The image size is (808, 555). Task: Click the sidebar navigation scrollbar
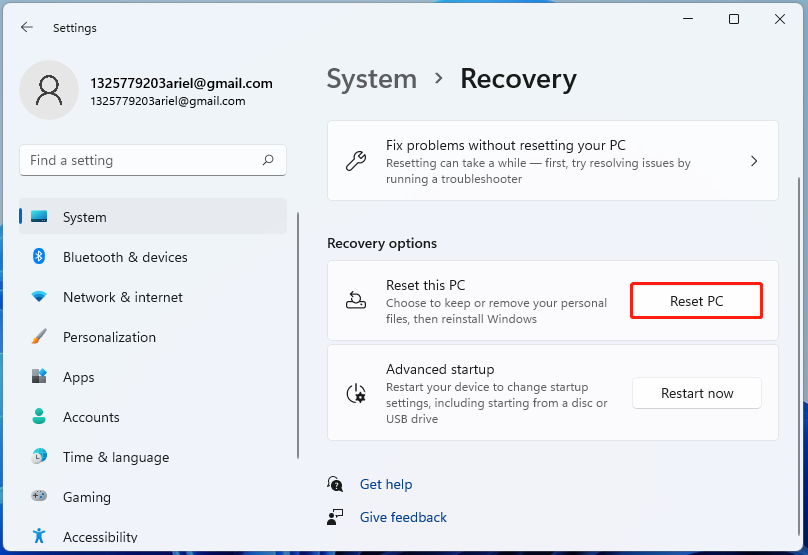click(298, 335)
